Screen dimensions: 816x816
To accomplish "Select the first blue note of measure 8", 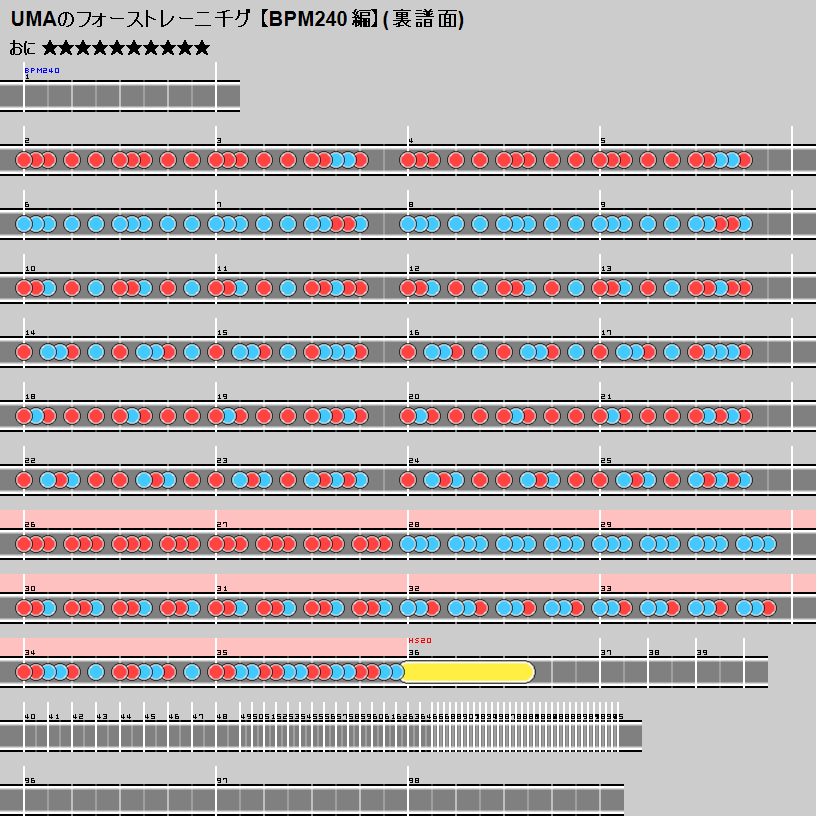I will click(408, 224).
